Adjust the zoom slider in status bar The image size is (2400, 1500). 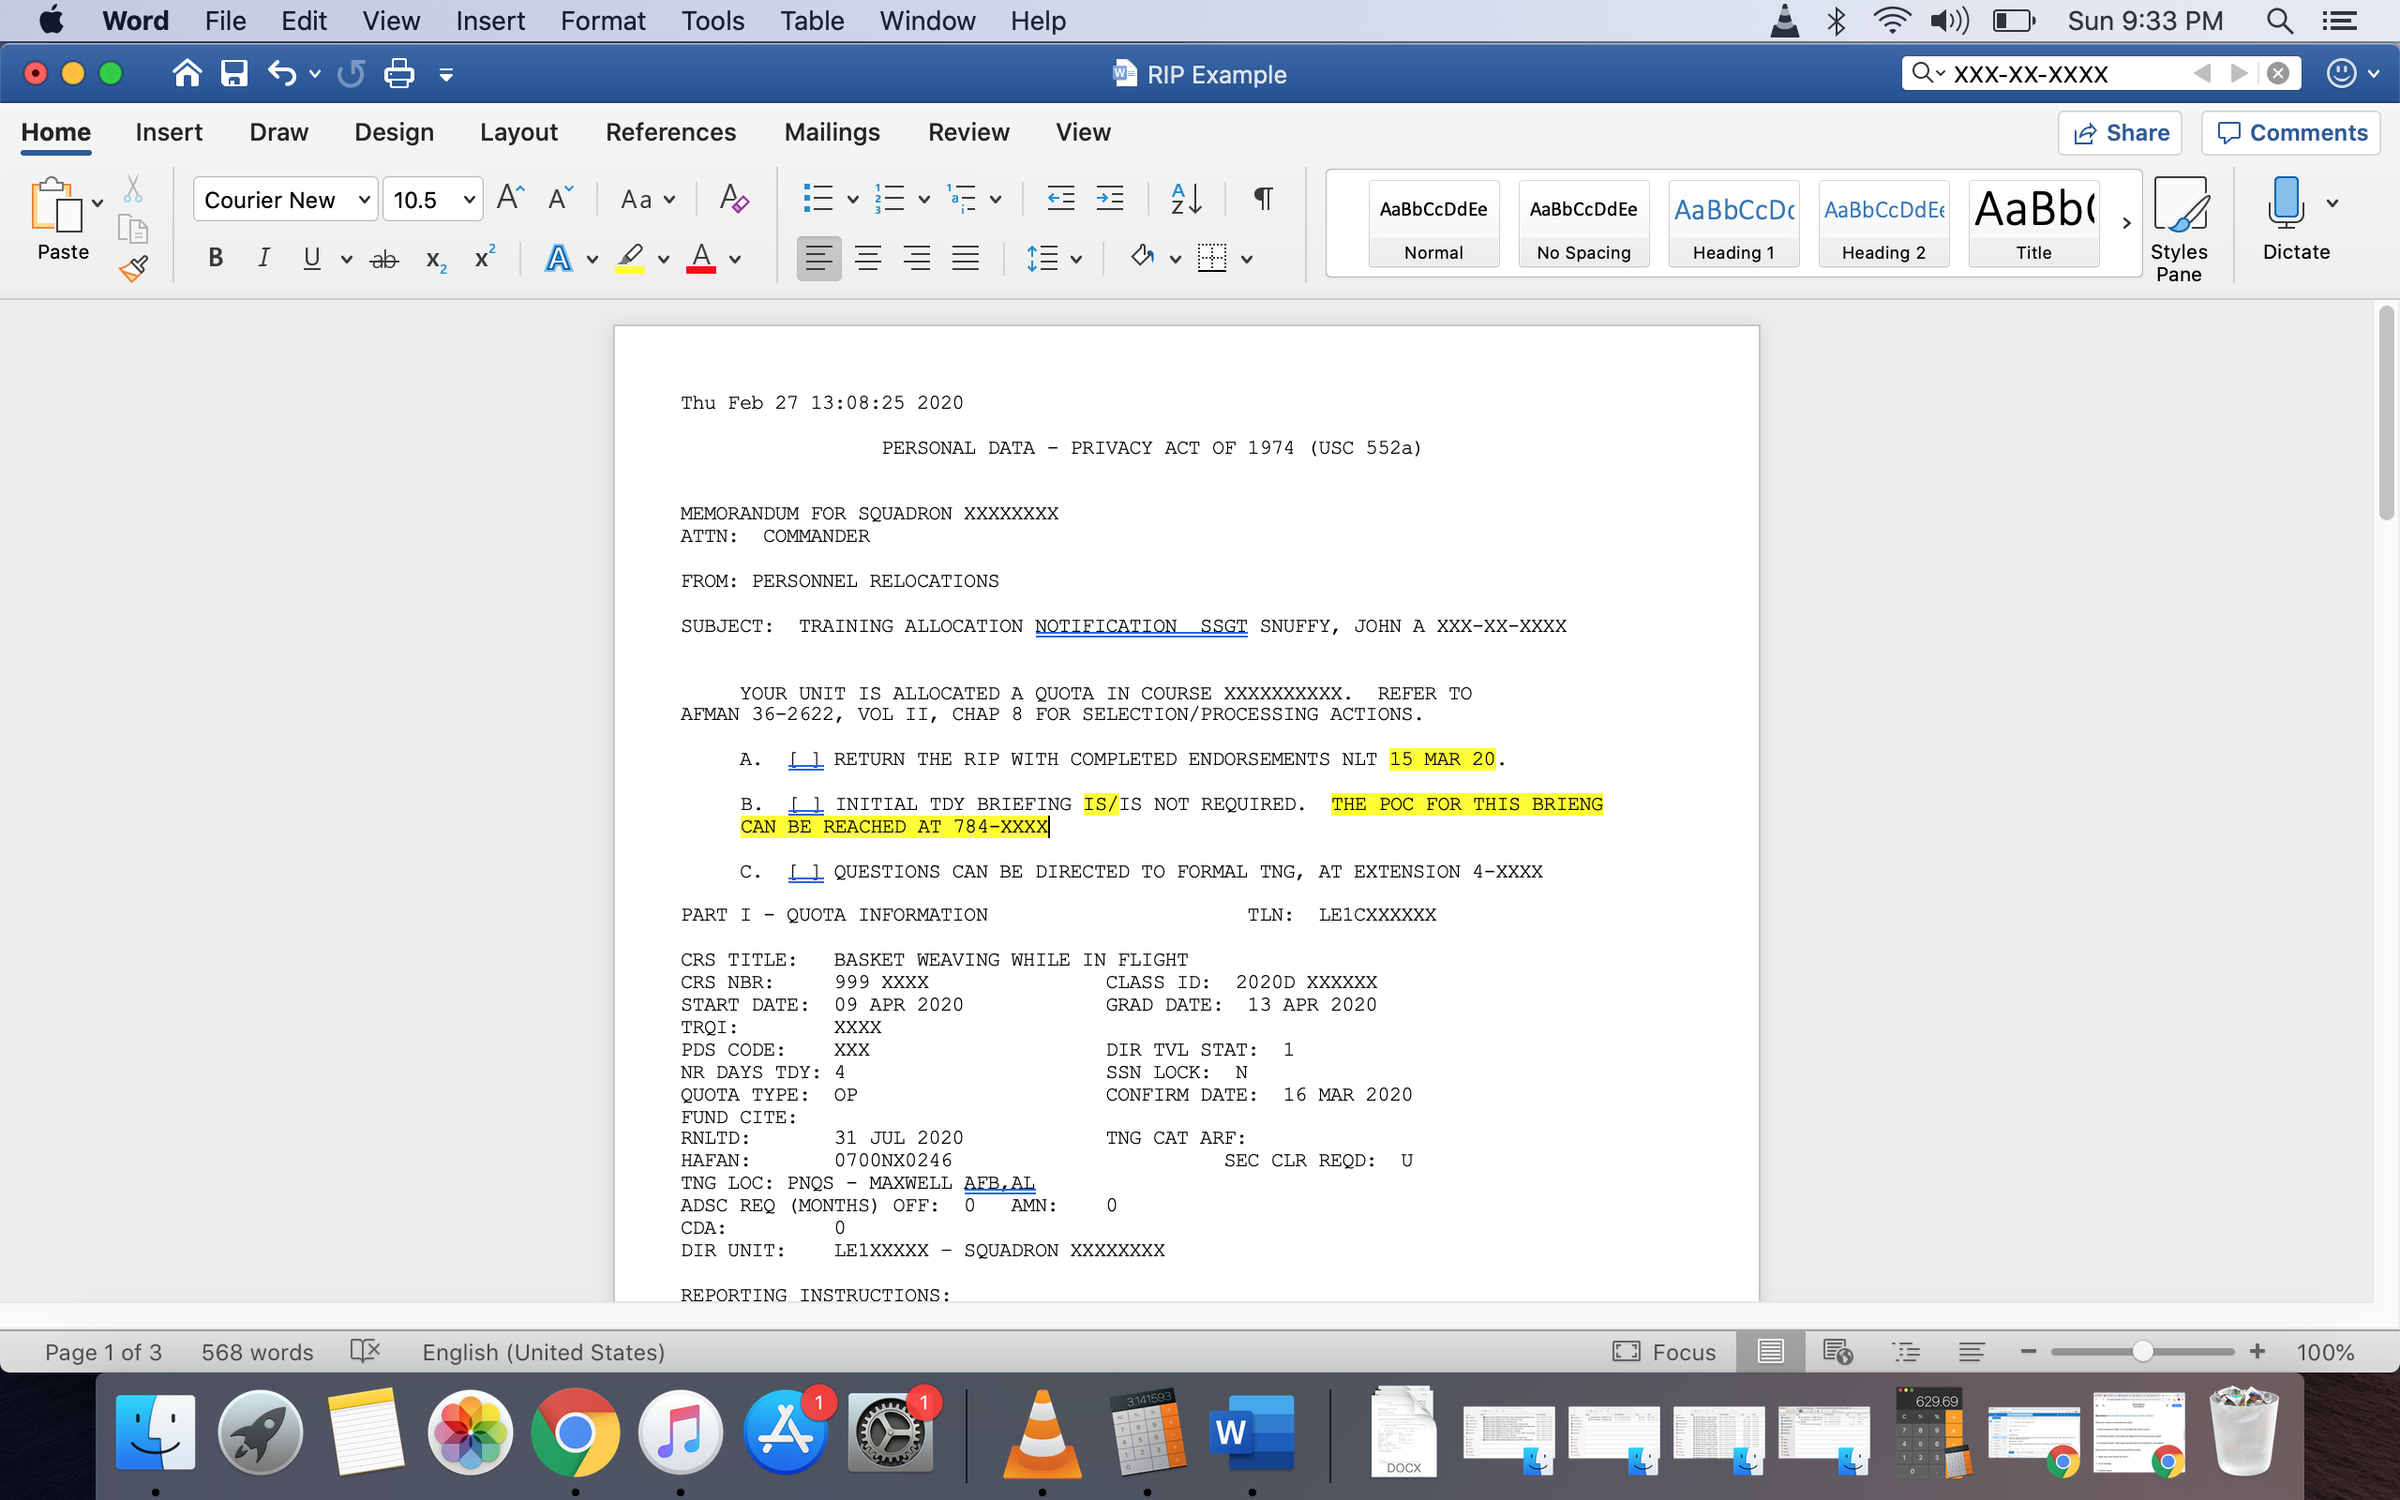[x=2141, y=1352]
